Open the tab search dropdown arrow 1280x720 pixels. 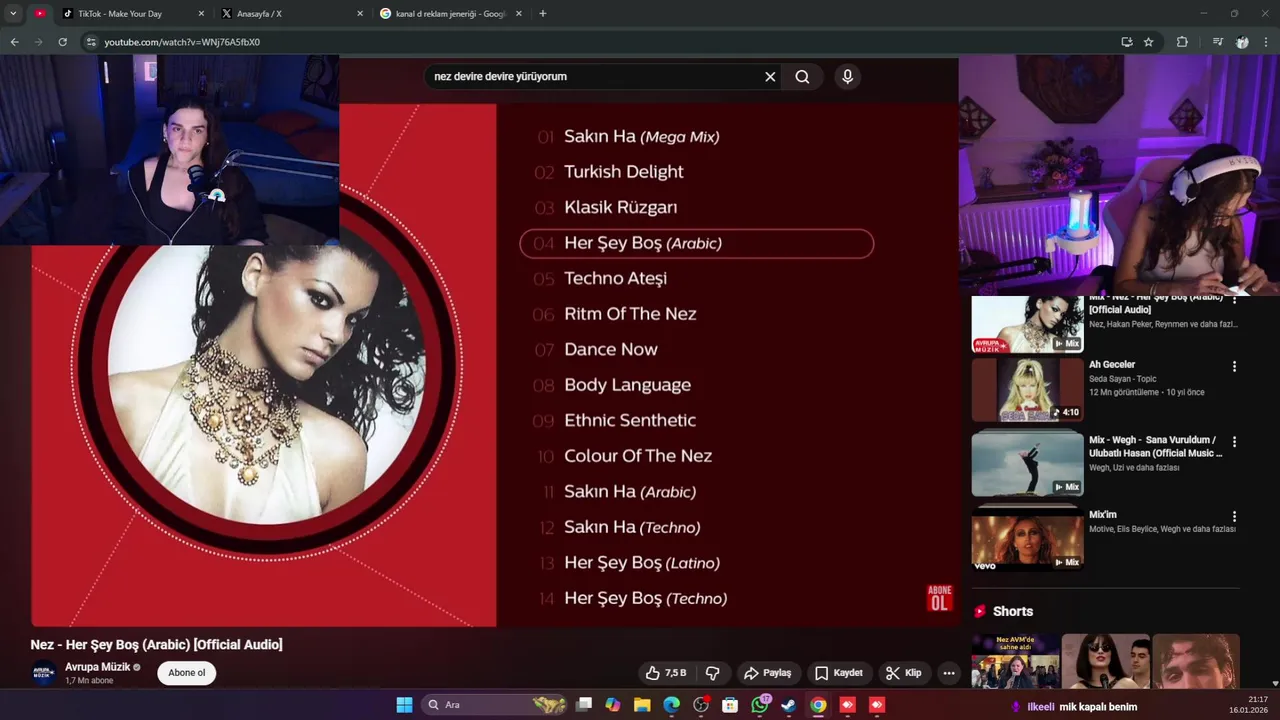coord(13,14)
